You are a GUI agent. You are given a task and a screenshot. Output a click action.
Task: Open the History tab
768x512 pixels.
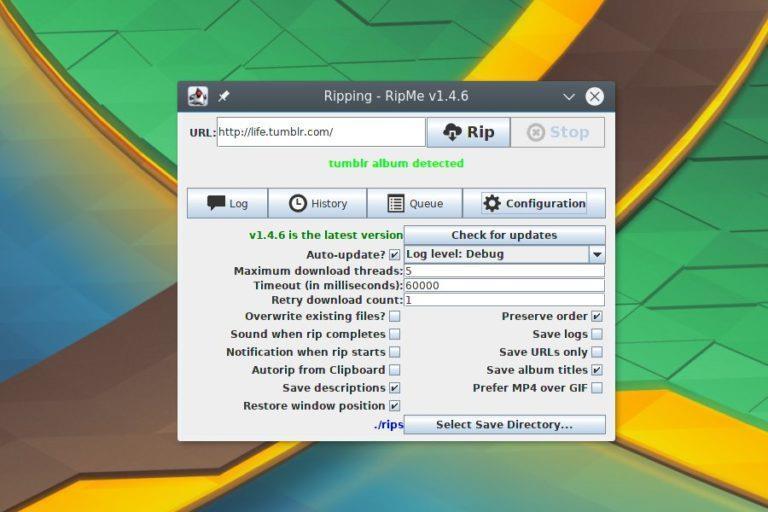point(317,203)
